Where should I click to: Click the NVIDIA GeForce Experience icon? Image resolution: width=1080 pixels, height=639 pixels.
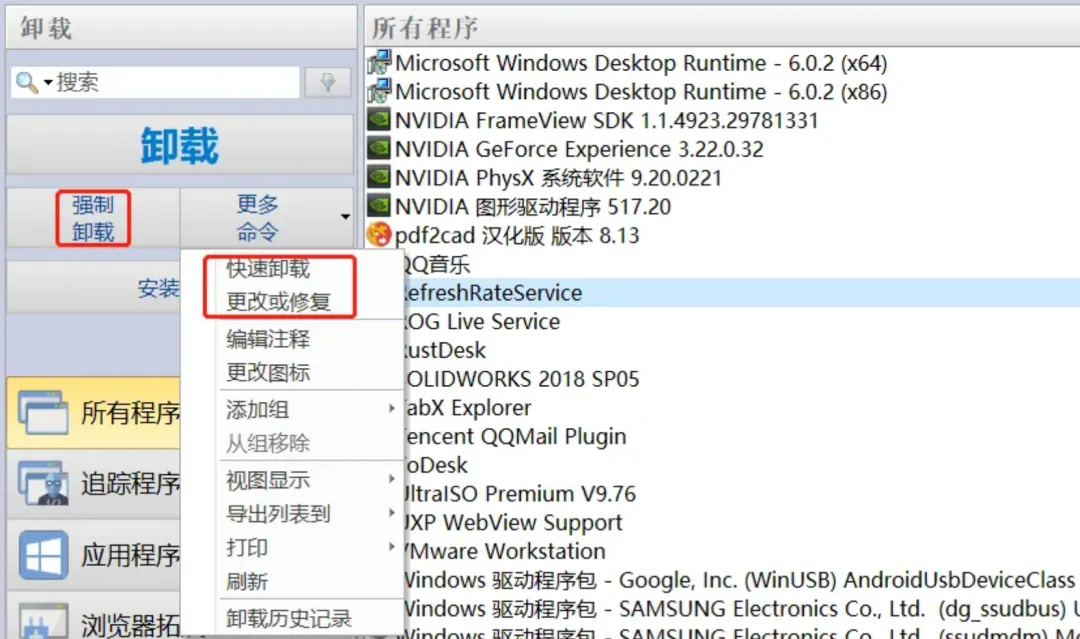379,150
